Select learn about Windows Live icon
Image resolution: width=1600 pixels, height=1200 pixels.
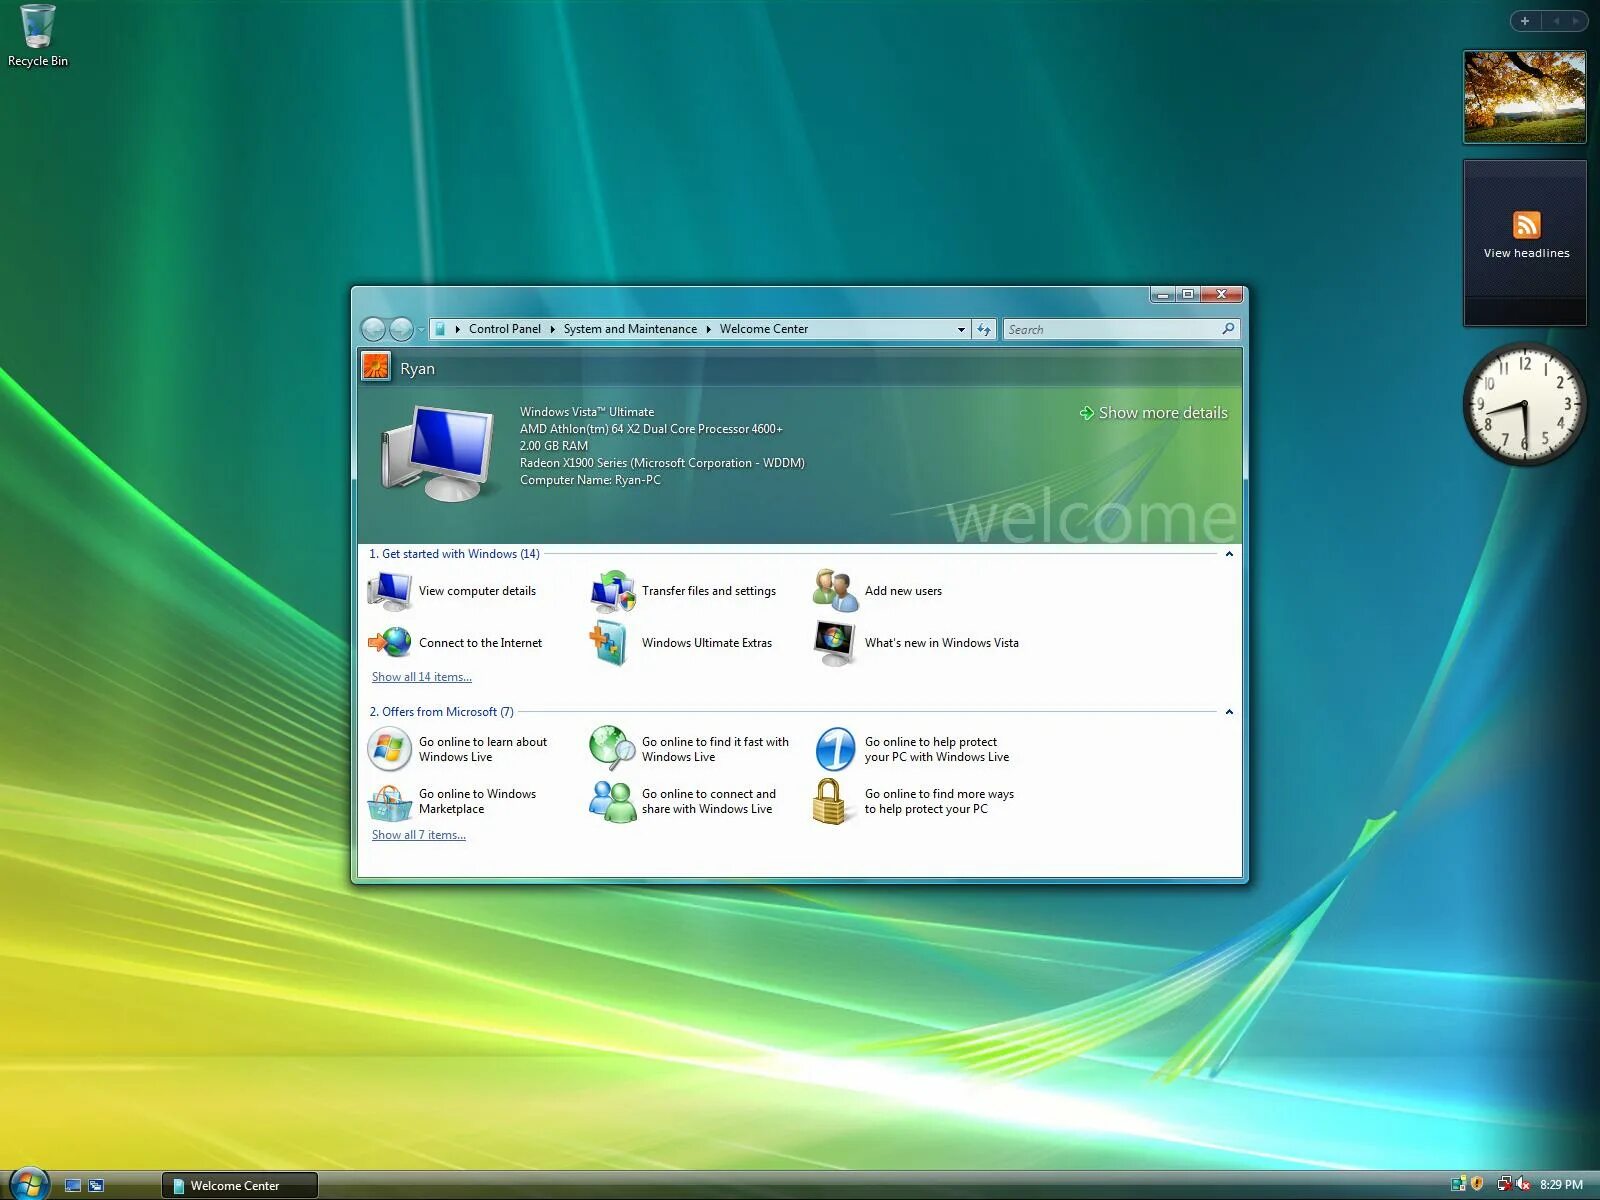coord(389,749)
